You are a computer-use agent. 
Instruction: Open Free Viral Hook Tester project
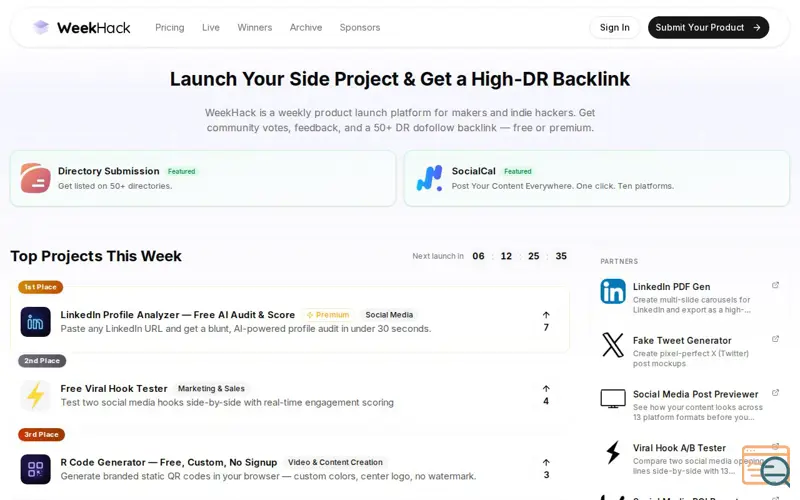point(114,389)
